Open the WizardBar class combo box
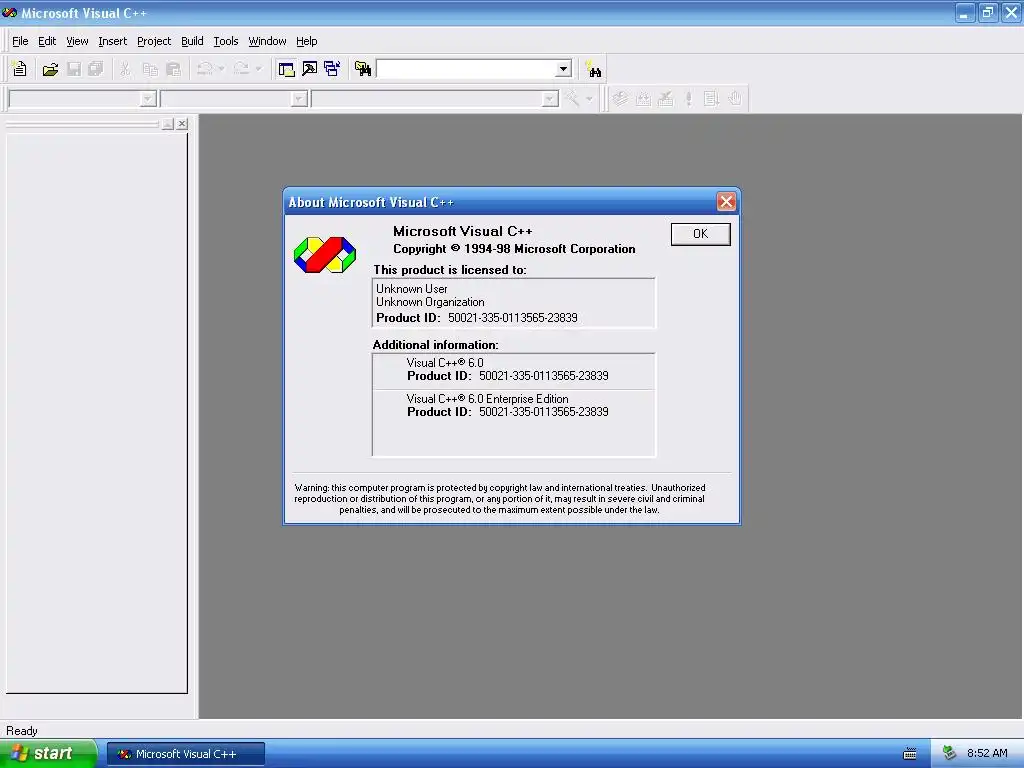This screenshot has width=1024, height=768. coord(82,99)
